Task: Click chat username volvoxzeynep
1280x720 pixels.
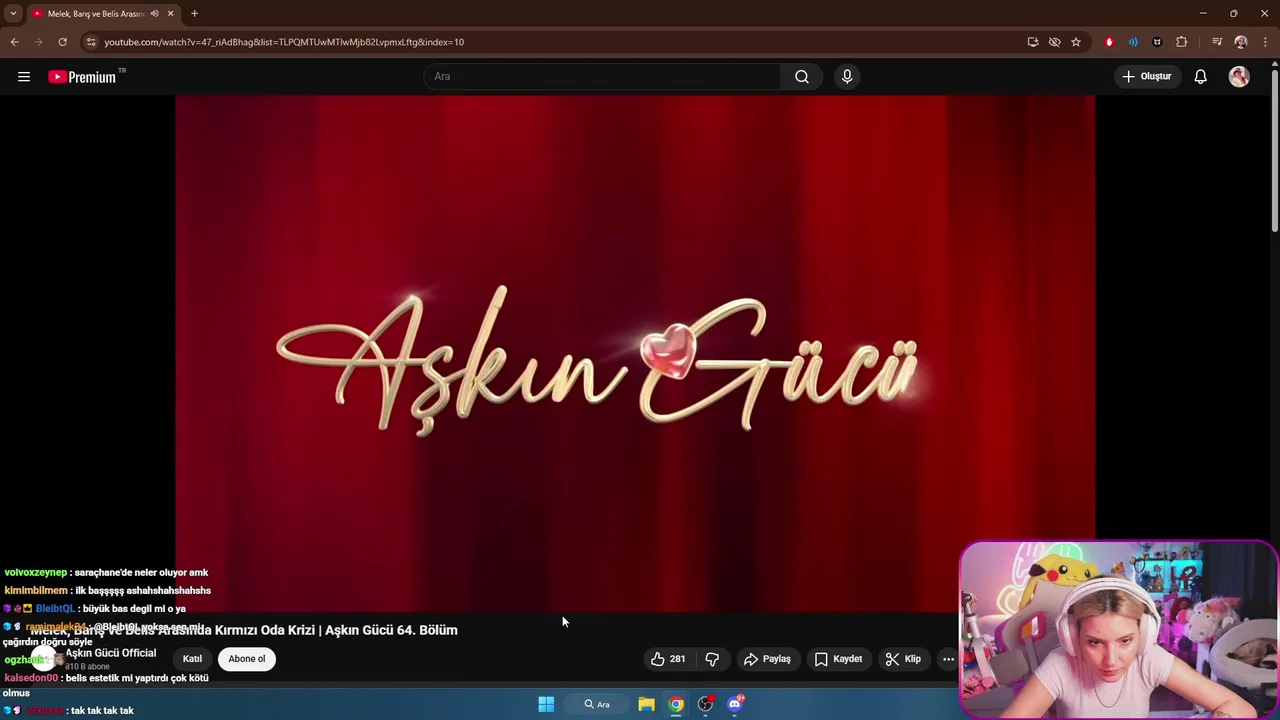Action: [x=36, y=572]
